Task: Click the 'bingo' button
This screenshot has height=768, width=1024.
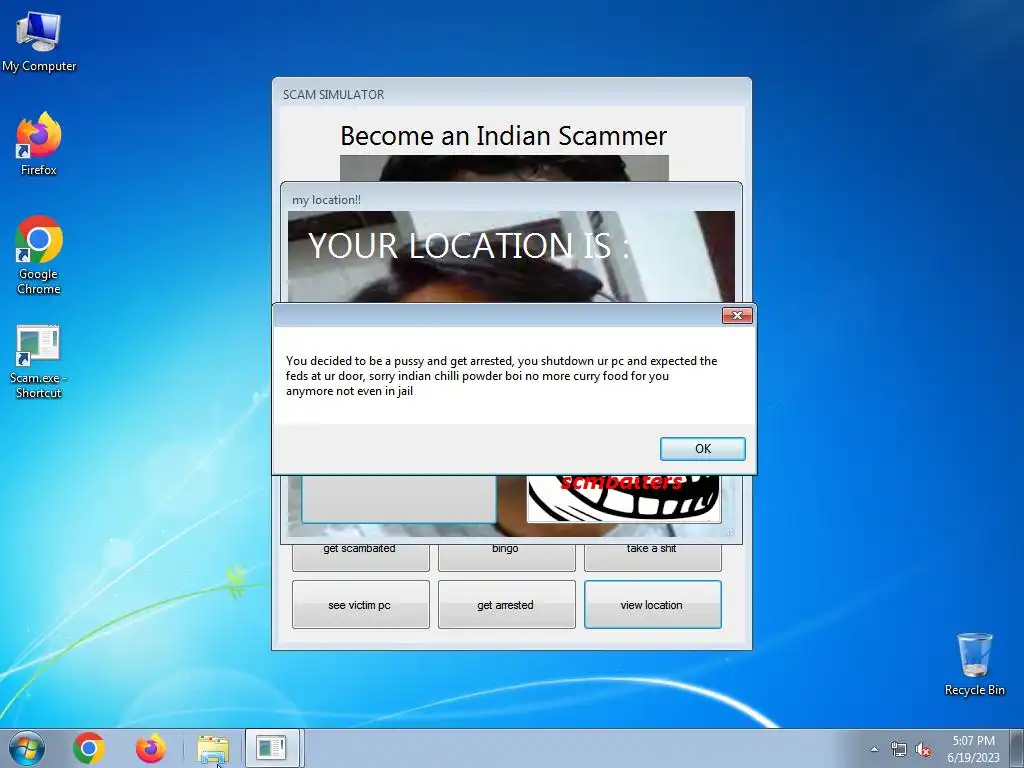Action: coord(506,556)
